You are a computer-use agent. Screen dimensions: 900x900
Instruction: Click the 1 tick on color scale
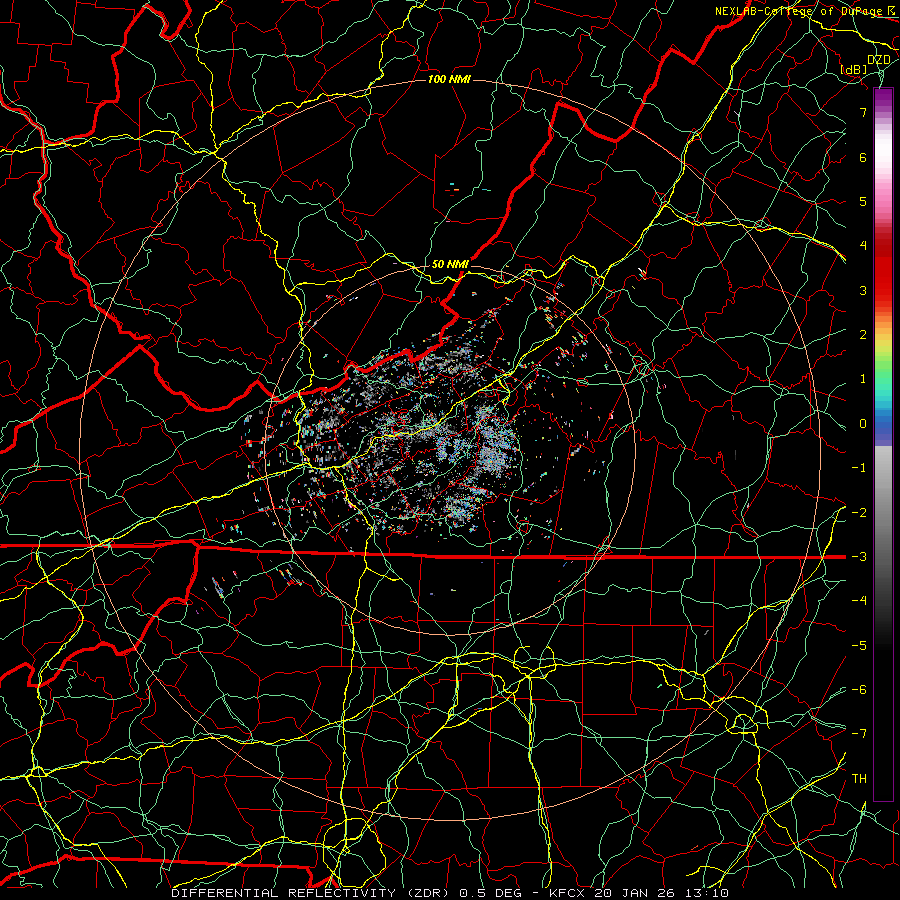[x=863, y=379]
